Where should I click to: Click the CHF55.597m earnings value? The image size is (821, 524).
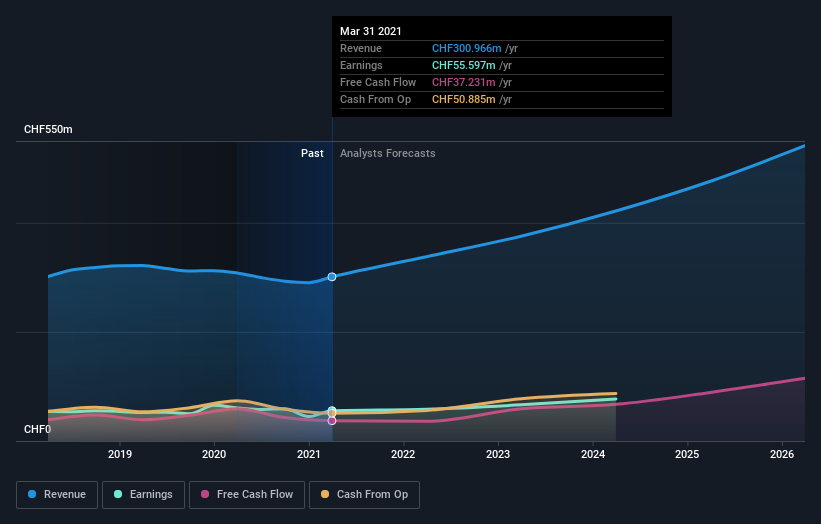click(x=463, y=65)
